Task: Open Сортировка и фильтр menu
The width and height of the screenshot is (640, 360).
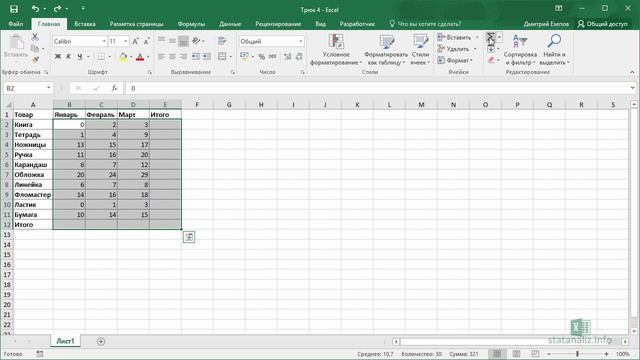Action: click(x=520, y=49)
